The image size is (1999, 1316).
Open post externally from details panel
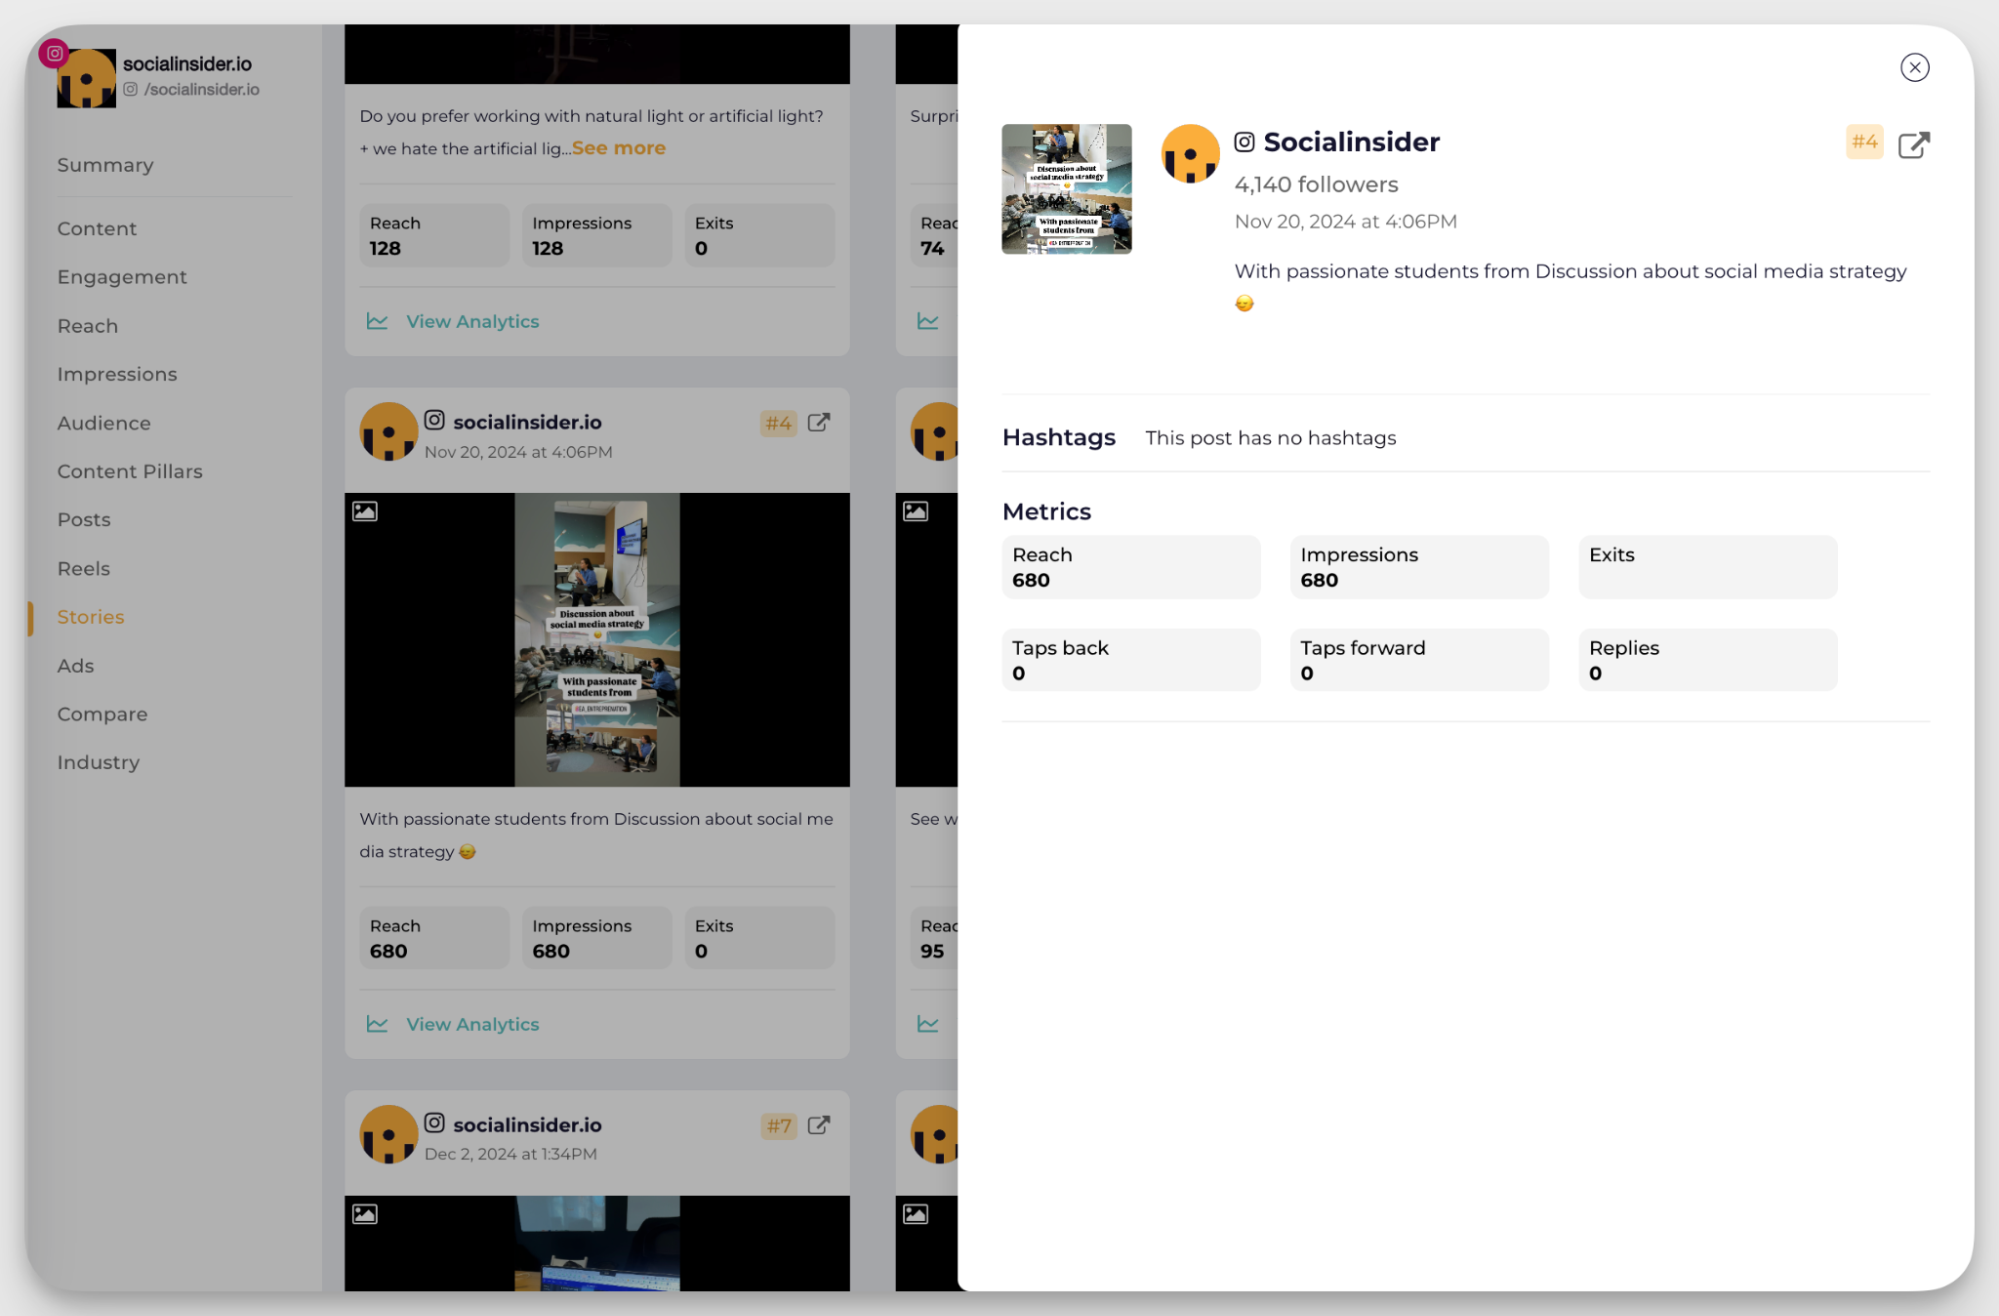(1913, 144)
